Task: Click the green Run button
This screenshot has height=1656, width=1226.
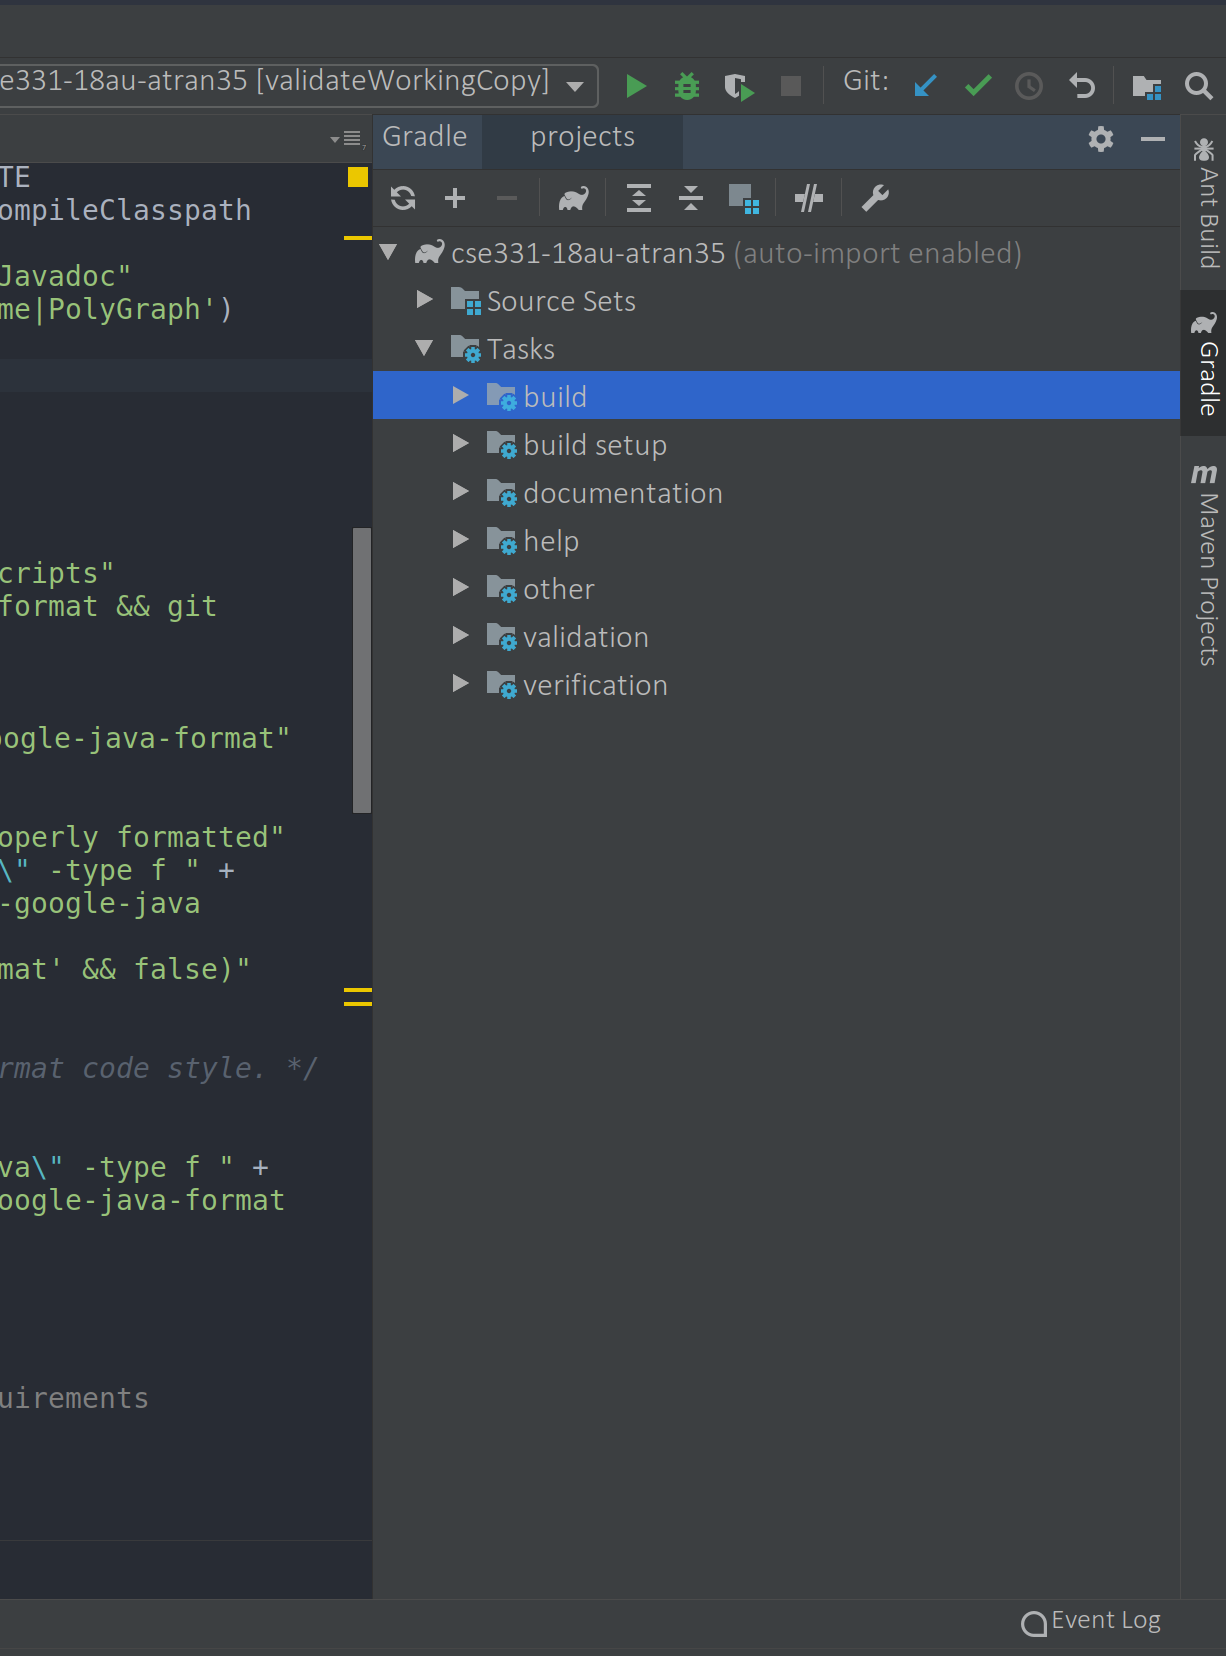Action: click(635, 86)
